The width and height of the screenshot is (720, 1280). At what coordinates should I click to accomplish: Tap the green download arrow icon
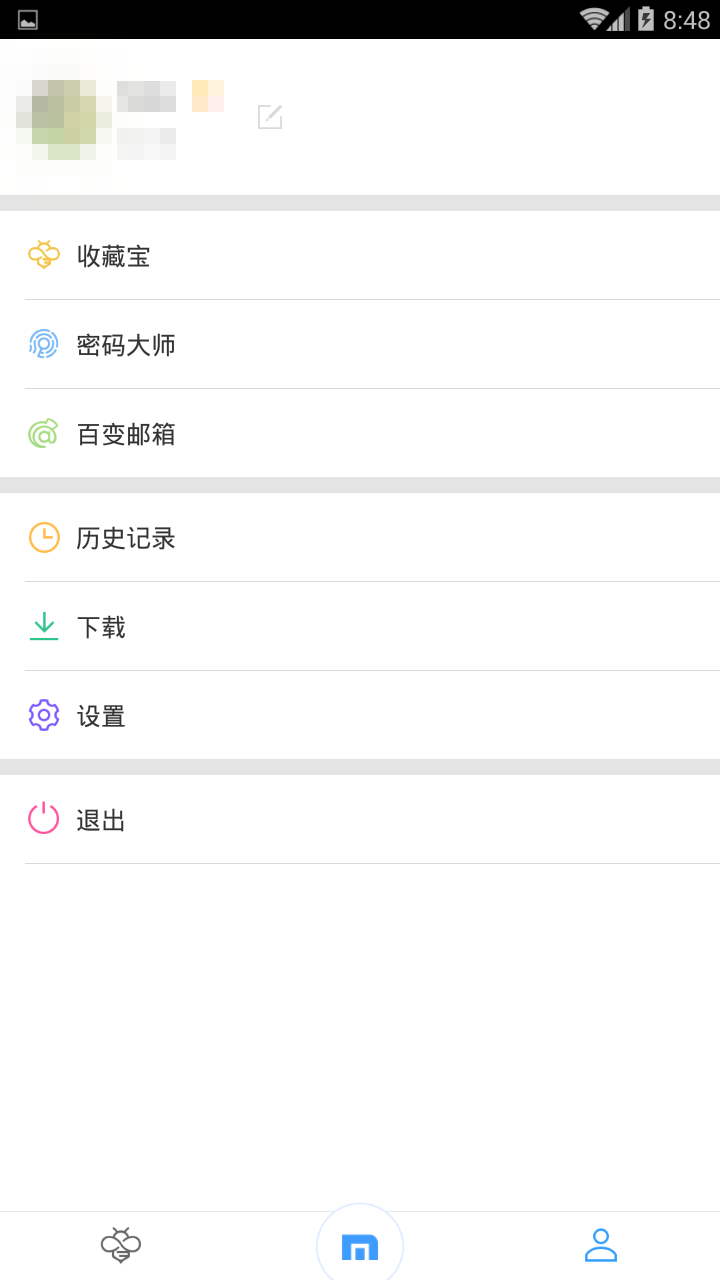click(44, 626)
